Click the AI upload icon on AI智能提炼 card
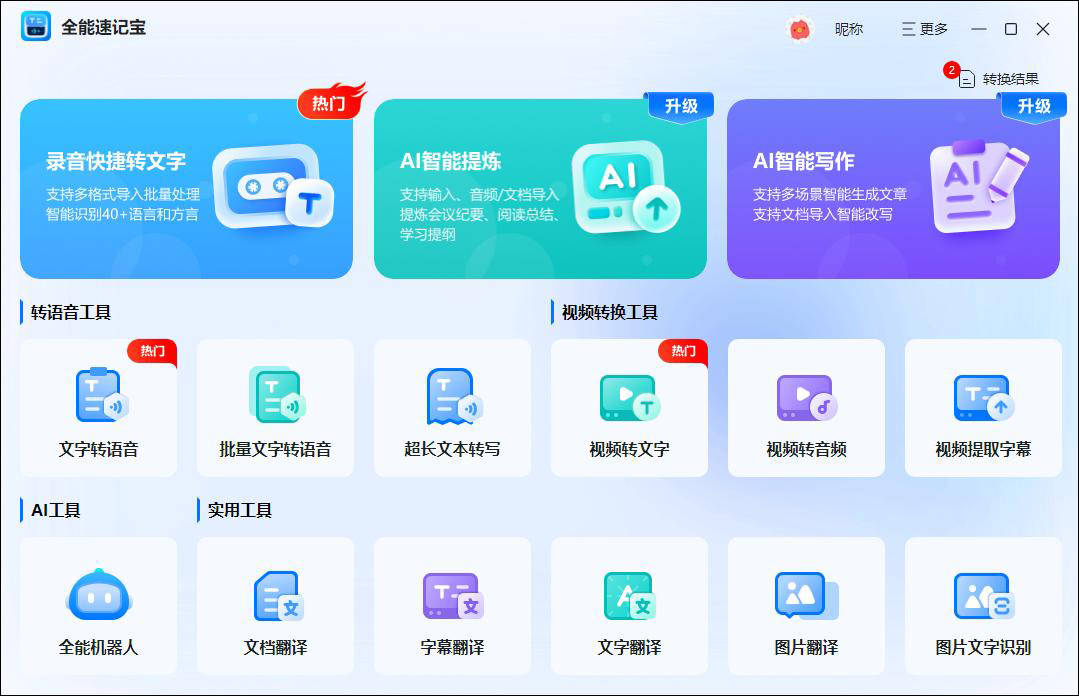Screen dimensions: 1079x696 click(x=626, y=187)
